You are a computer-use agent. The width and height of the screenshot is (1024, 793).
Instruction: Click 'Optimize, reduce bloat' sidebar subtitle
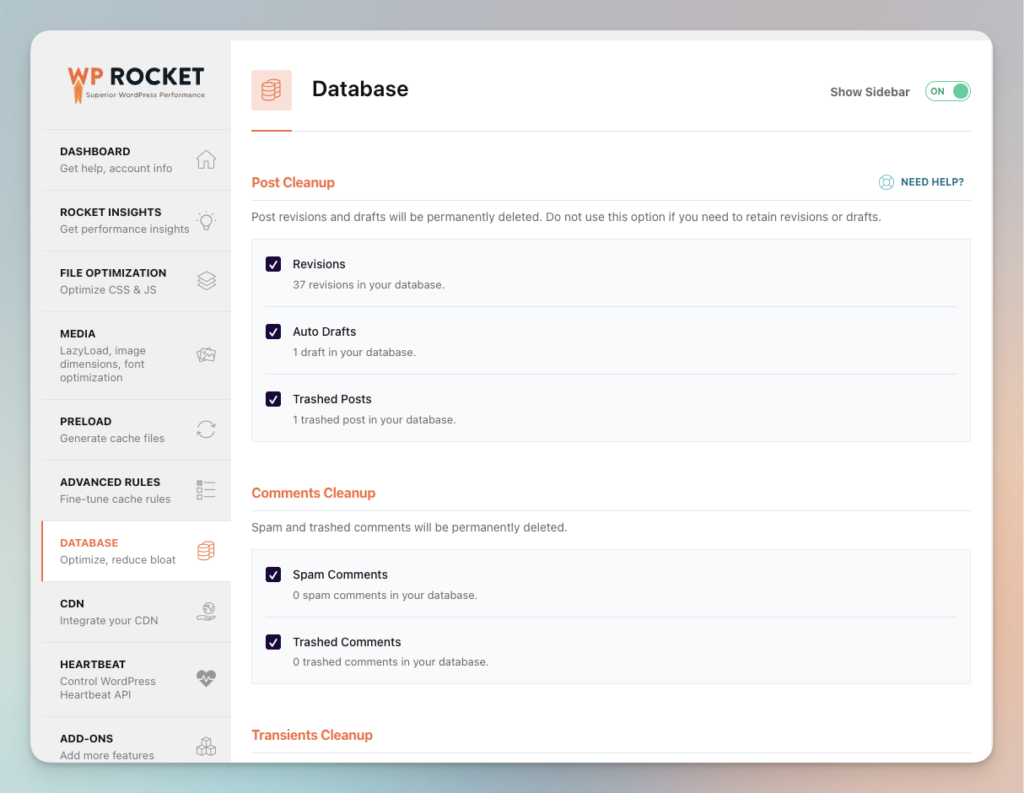[118, 560]
